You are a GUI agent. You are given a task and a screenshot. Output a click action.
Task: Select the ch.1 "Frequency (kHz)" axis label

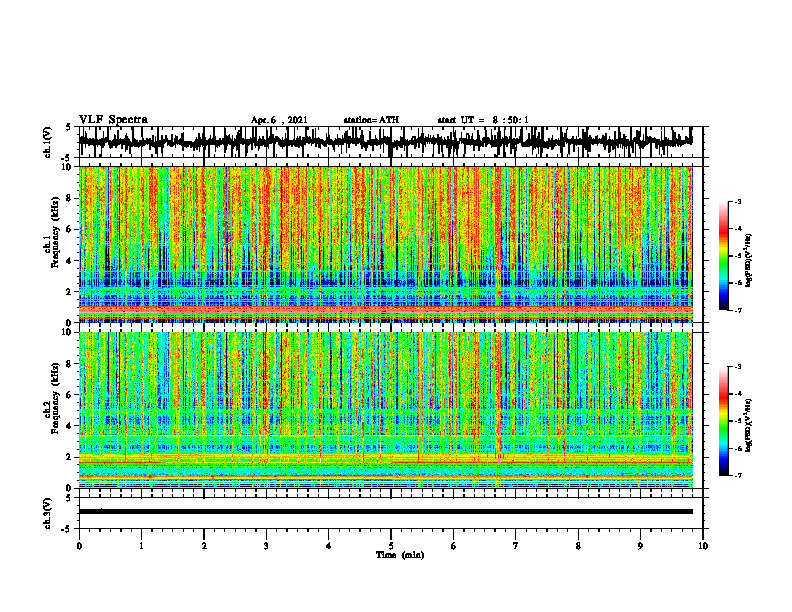(55, 233)
